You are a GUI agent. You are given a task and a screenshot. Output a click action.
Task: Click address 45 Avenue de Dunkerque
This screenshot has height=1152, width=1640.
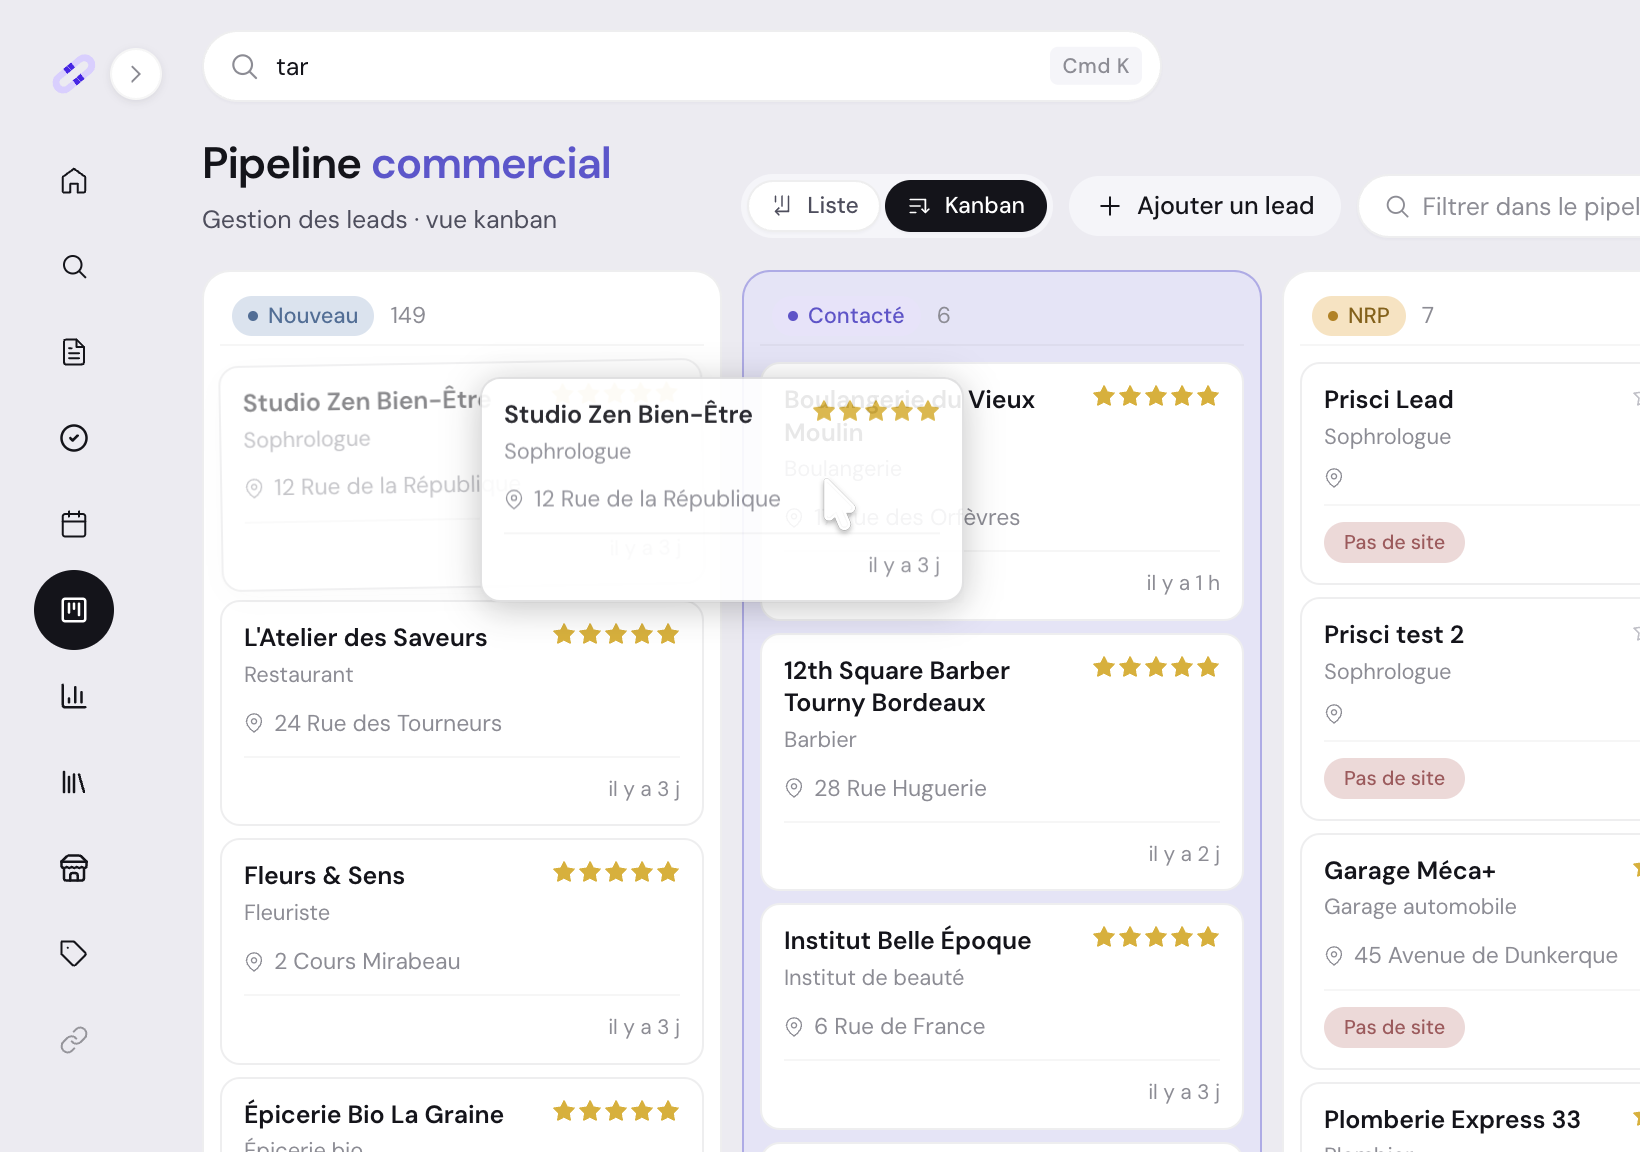pos(1486,956)
